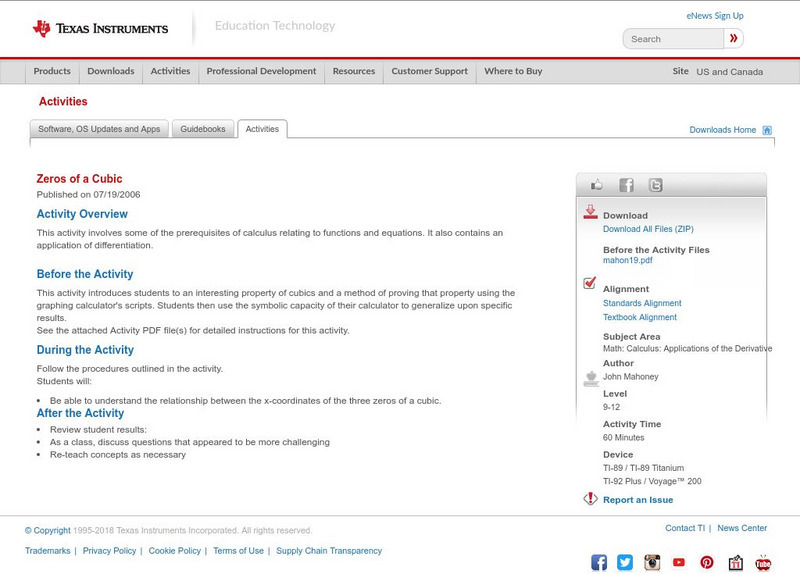Share via the gray Facebook icon

[x=626, y=185]
